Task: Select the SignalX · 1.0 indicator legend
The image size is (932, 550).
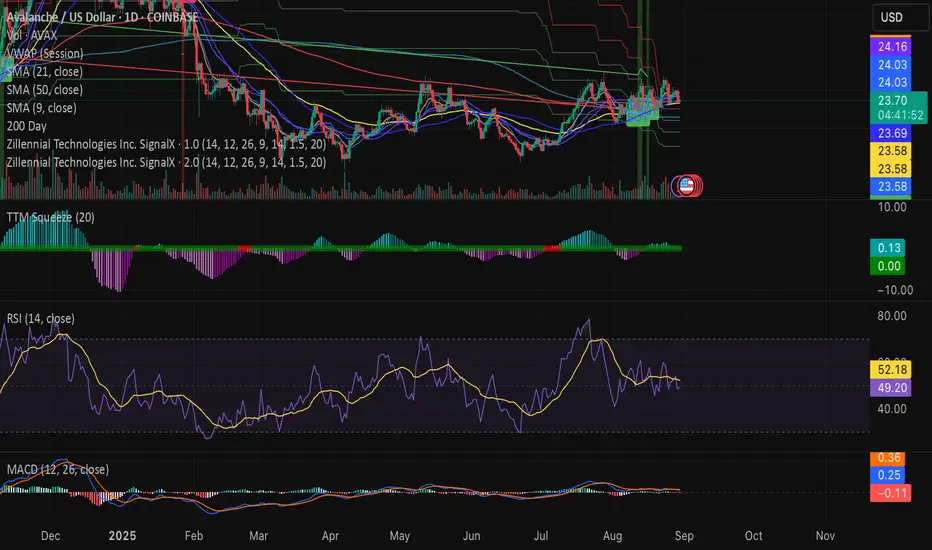Action: click(x=166, y=144)
